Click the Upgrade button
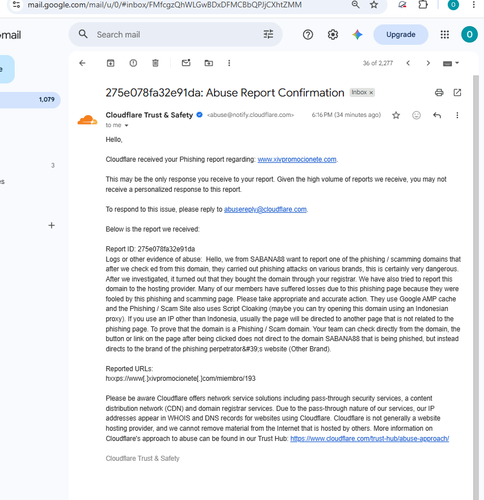The height and width of the screenshot is (500, 484). [401, 35]
